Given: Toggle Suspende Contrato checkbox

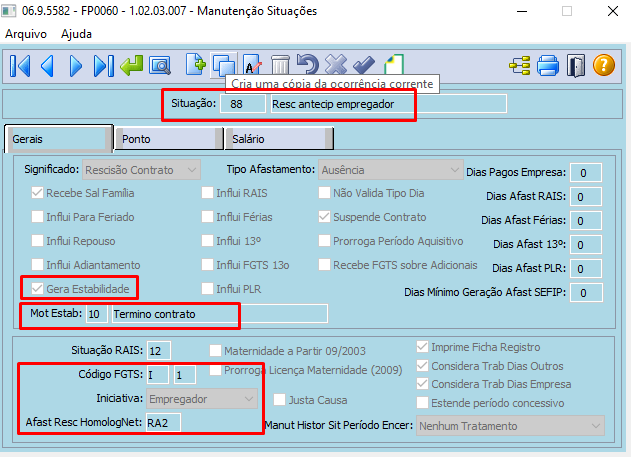Looking at the screenshot, I should click(x=324, y=217).
